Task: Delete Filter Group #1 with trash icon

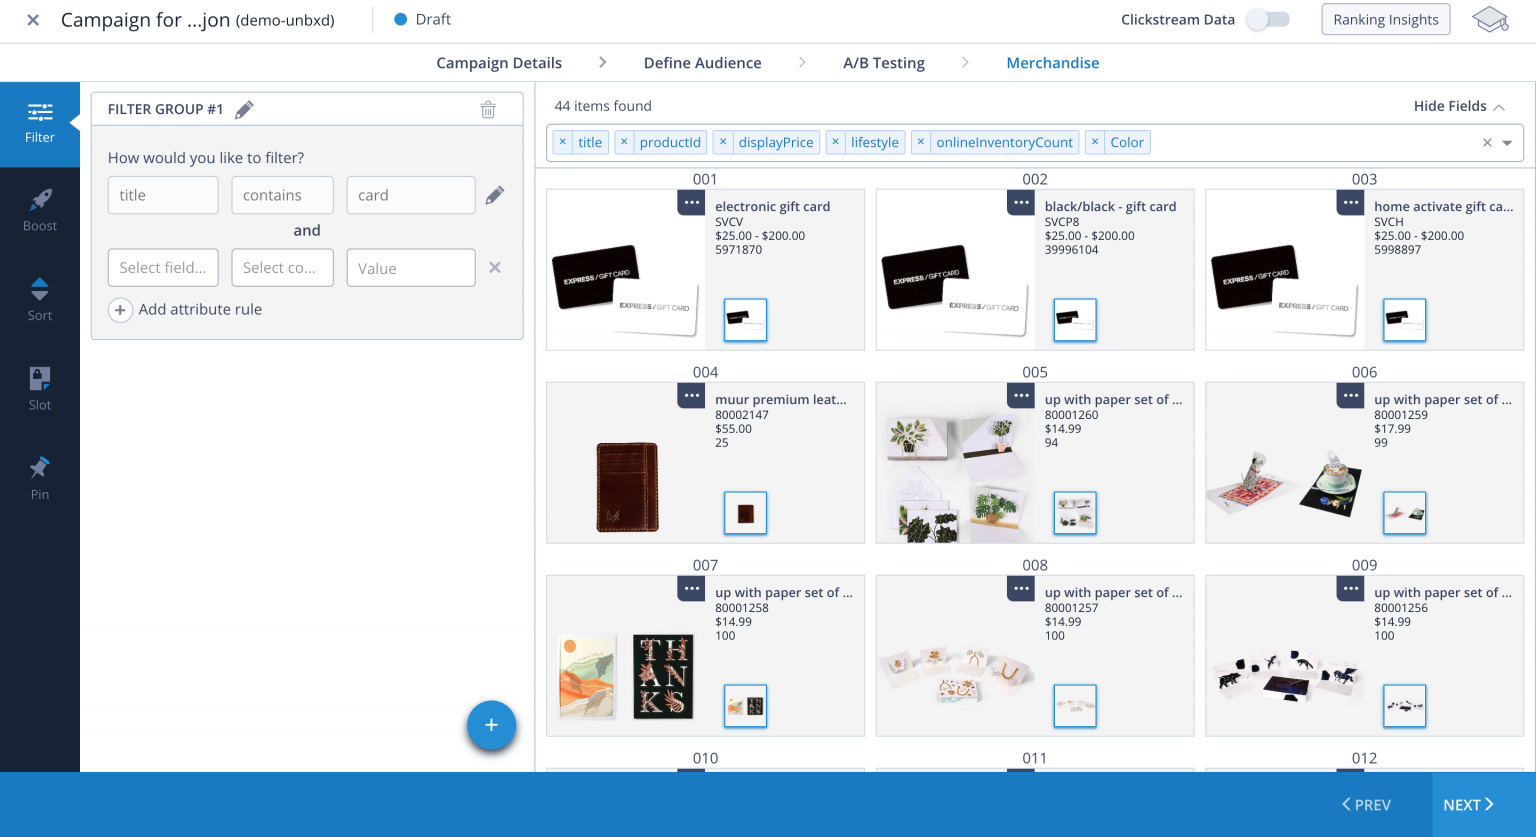Action: pos(488,109)
